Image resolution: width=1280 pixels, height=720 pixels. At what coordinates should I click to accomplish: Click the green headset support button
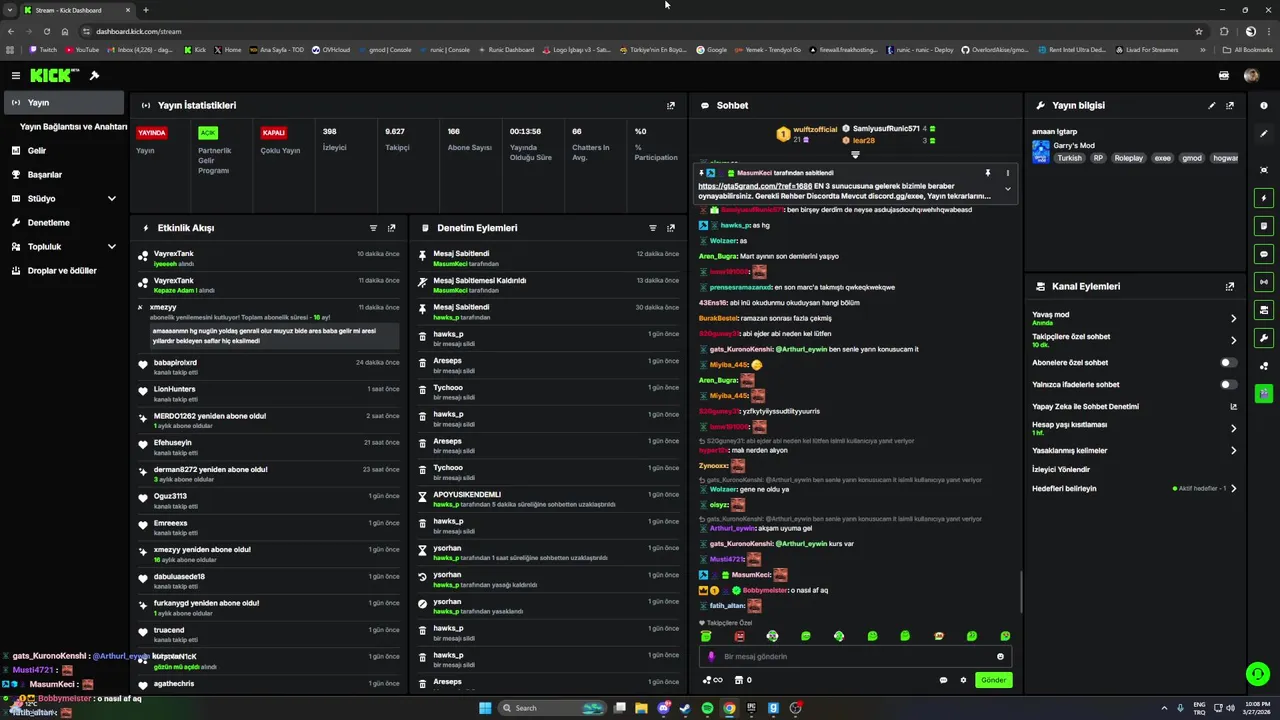[1257, 673]
